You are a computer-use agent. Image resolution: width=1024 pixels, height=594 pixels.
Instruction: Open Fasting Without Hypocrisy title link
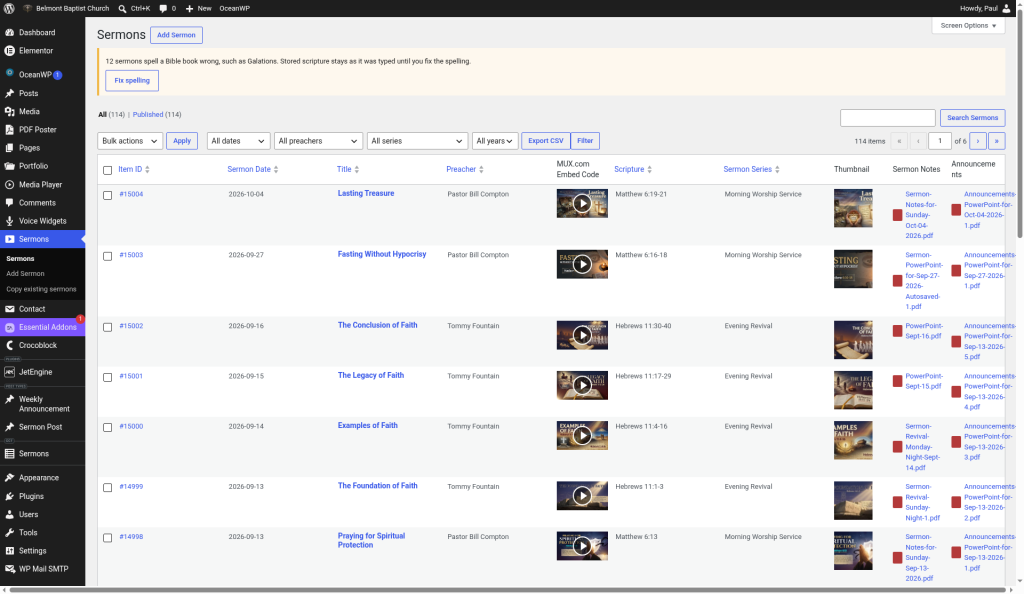[381, 255]
